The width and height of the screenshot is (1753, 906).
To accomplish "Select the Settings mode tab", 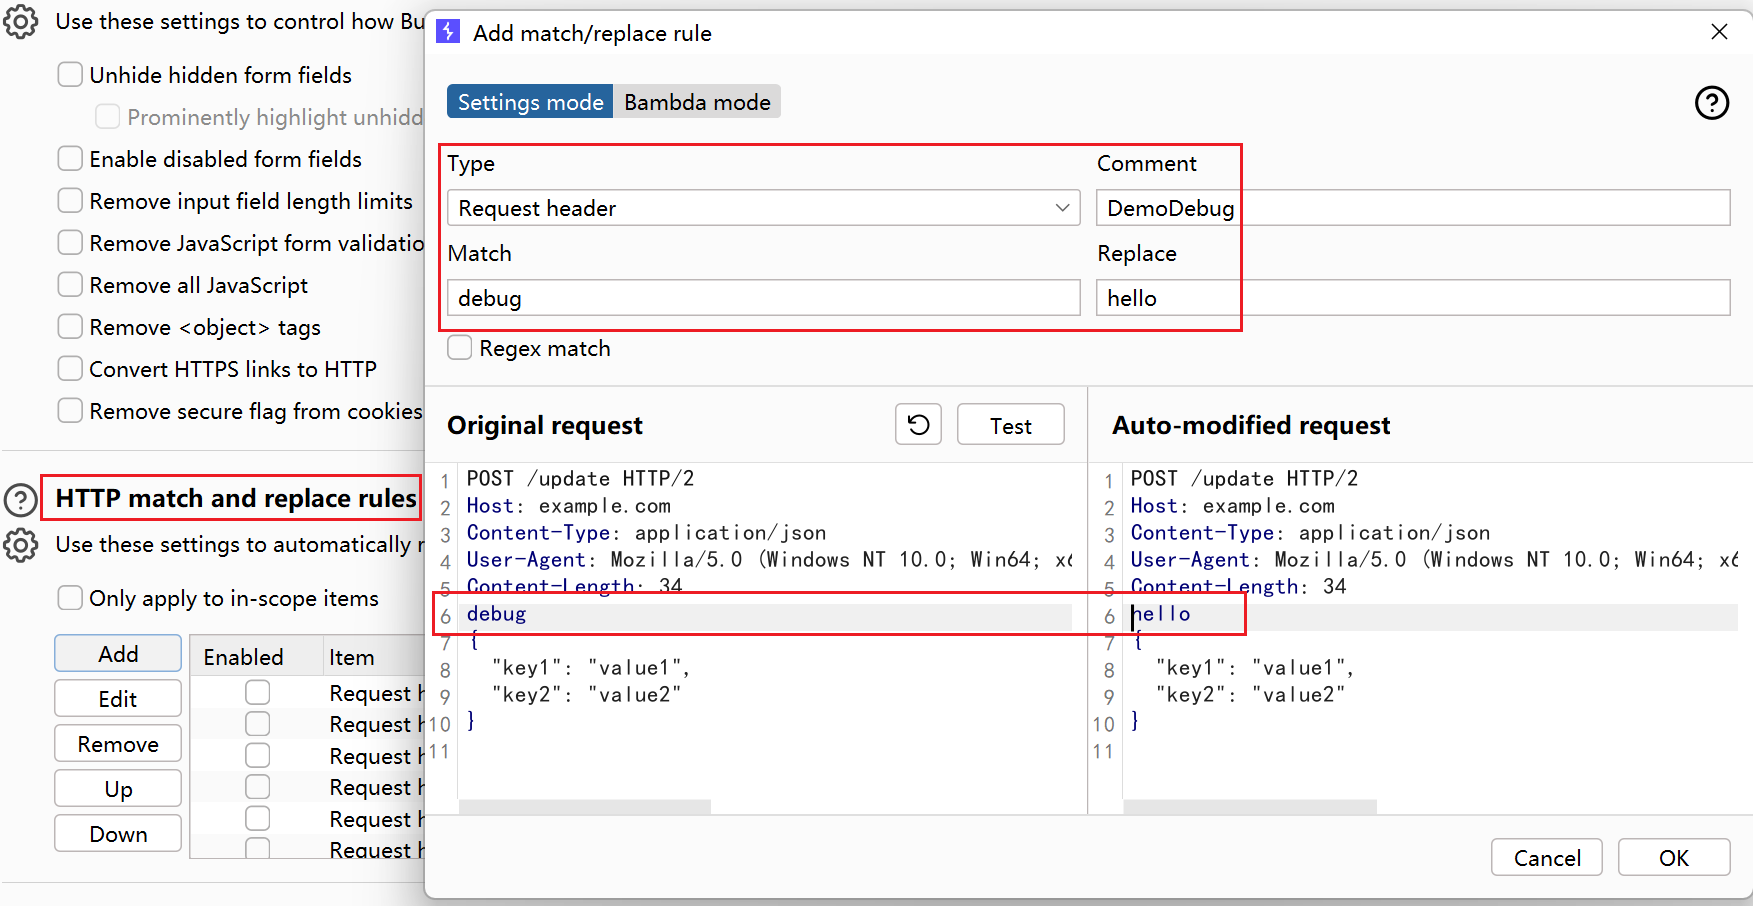I will pos(530,102).
